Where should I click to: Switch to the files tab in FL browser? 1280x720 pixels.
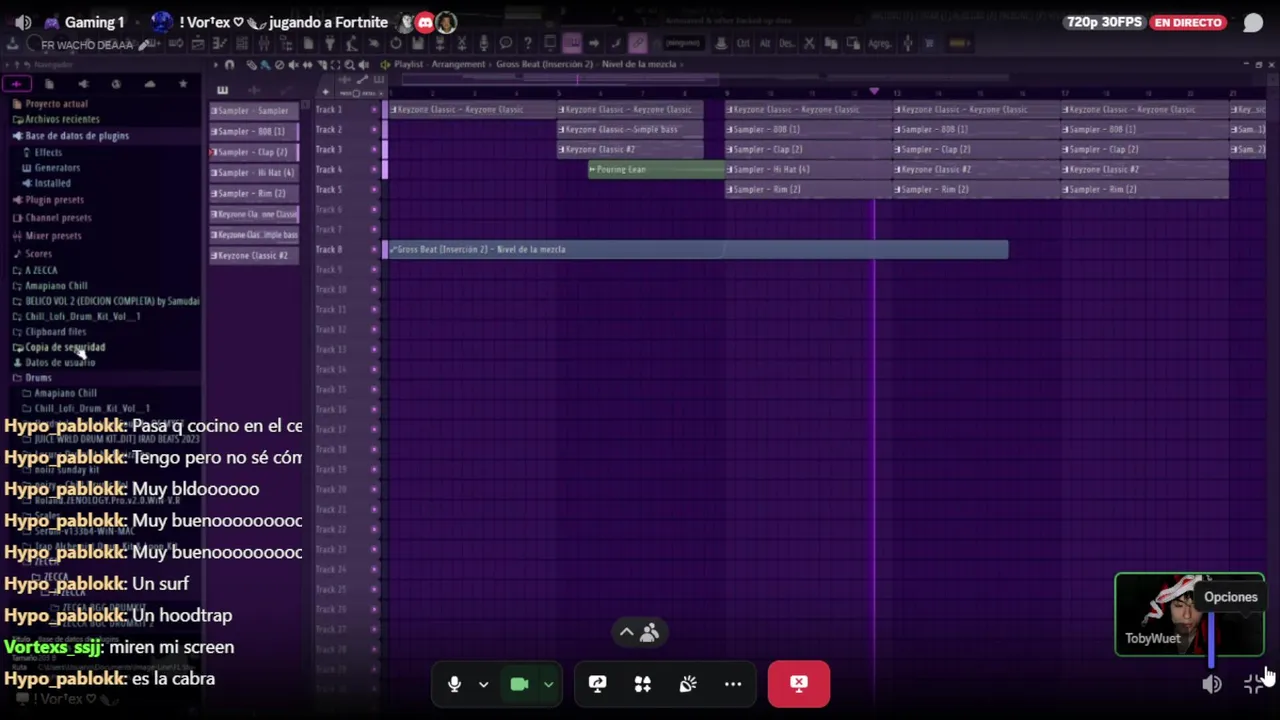[x=49, y=84]
